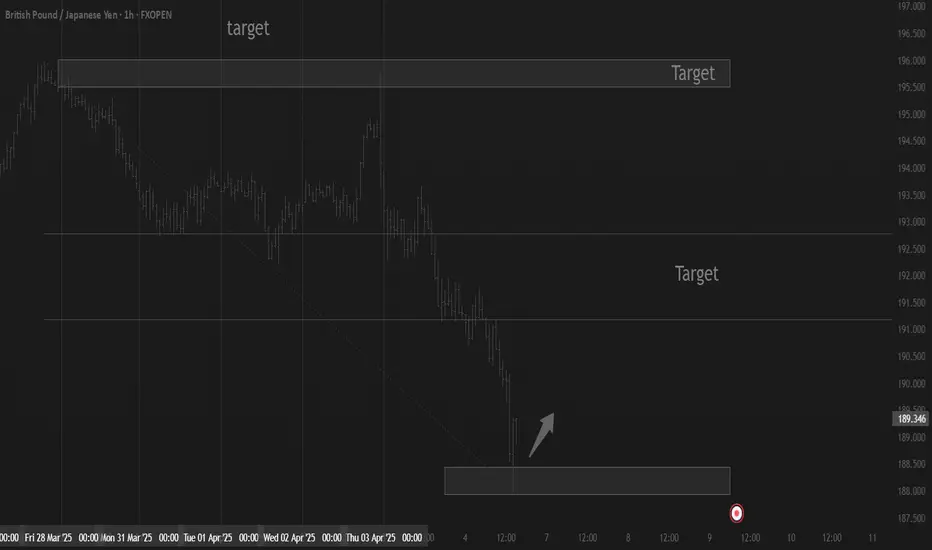Select 'Target' text between the horizontal lines
Image resolution: width=932 pixels, height=550 pixels.
click(696, 274)
